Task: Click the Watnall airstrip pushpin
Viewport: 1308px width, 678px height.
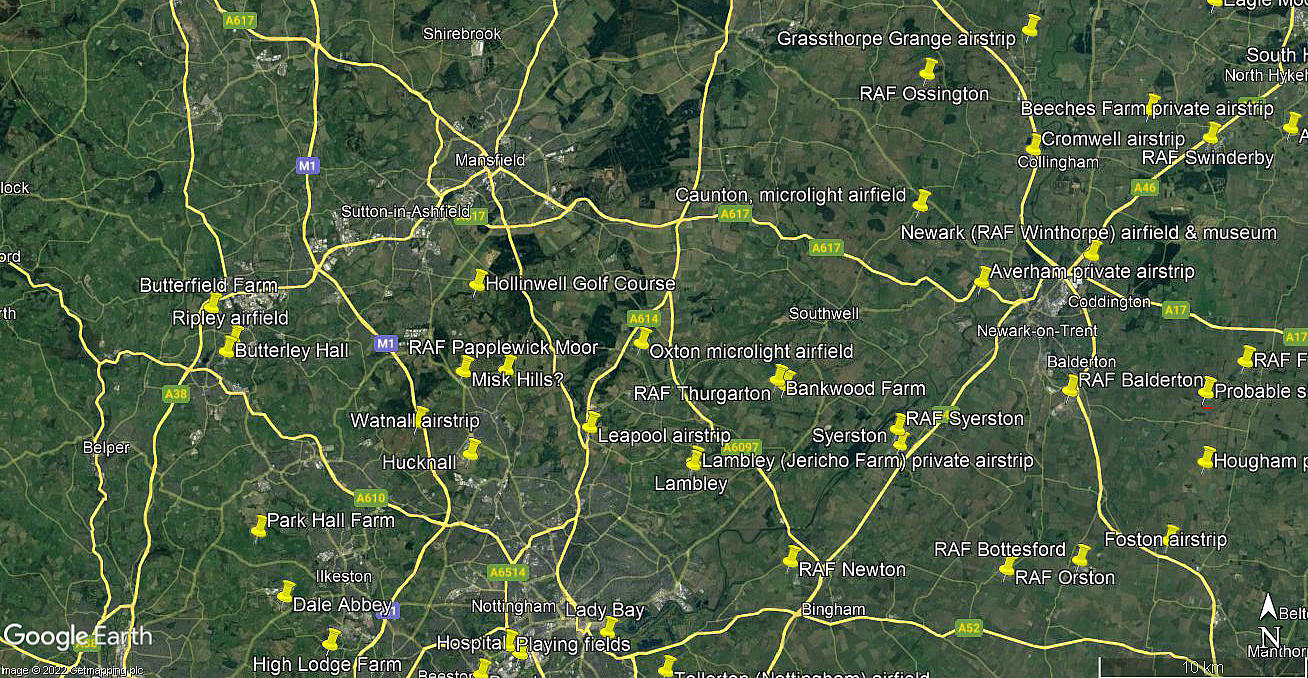Action: coord(421,417)
